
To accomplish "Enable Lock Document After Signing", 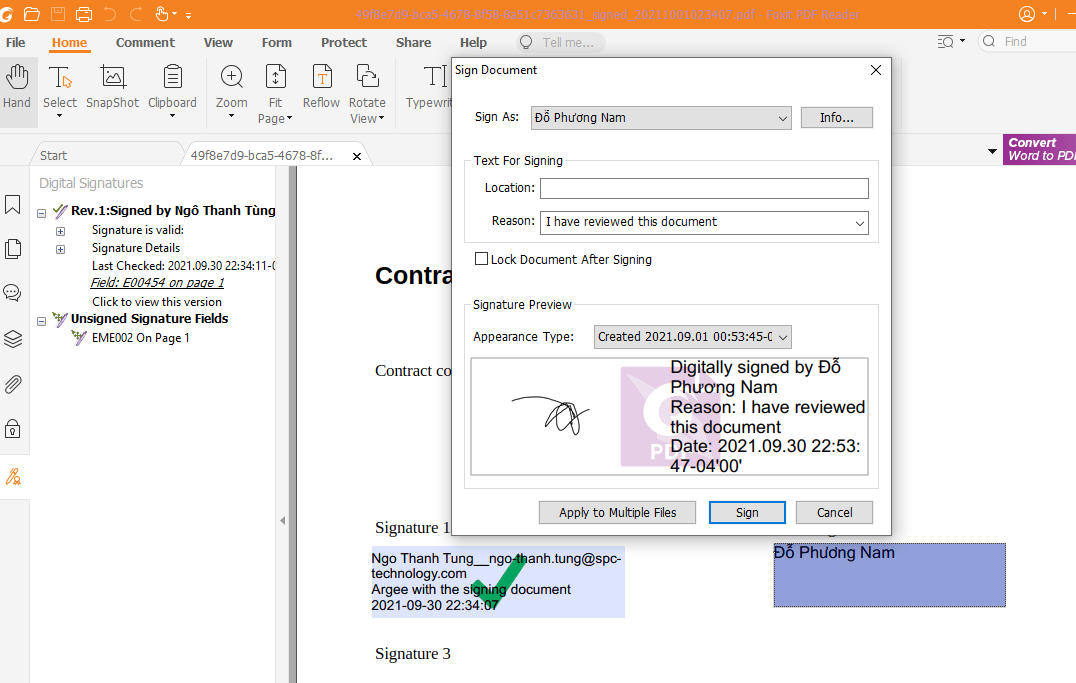I will [x=481, y=258].
